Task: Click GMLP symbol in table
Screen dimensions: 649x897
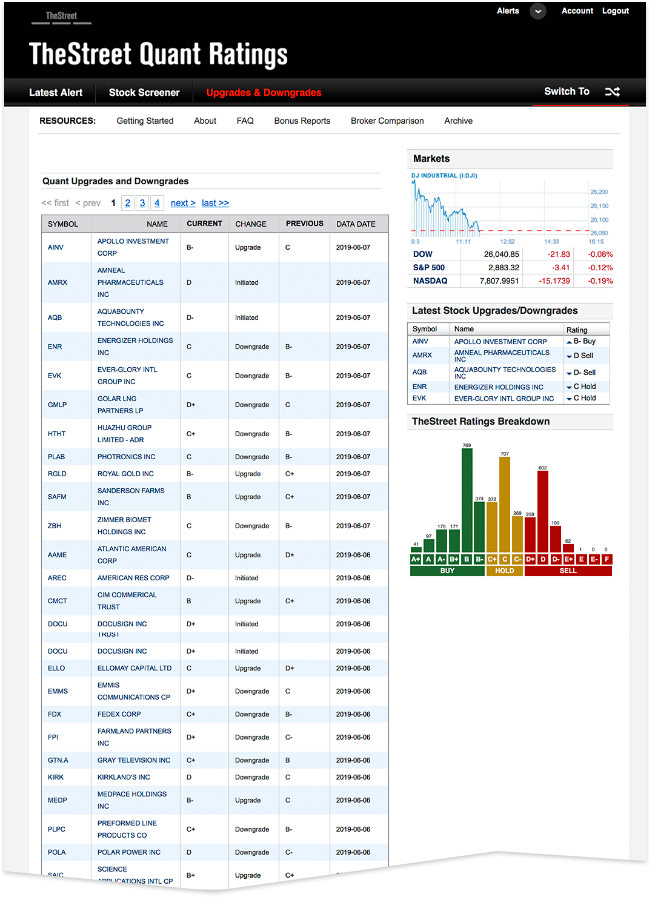Action: click(x=57, y=404)
